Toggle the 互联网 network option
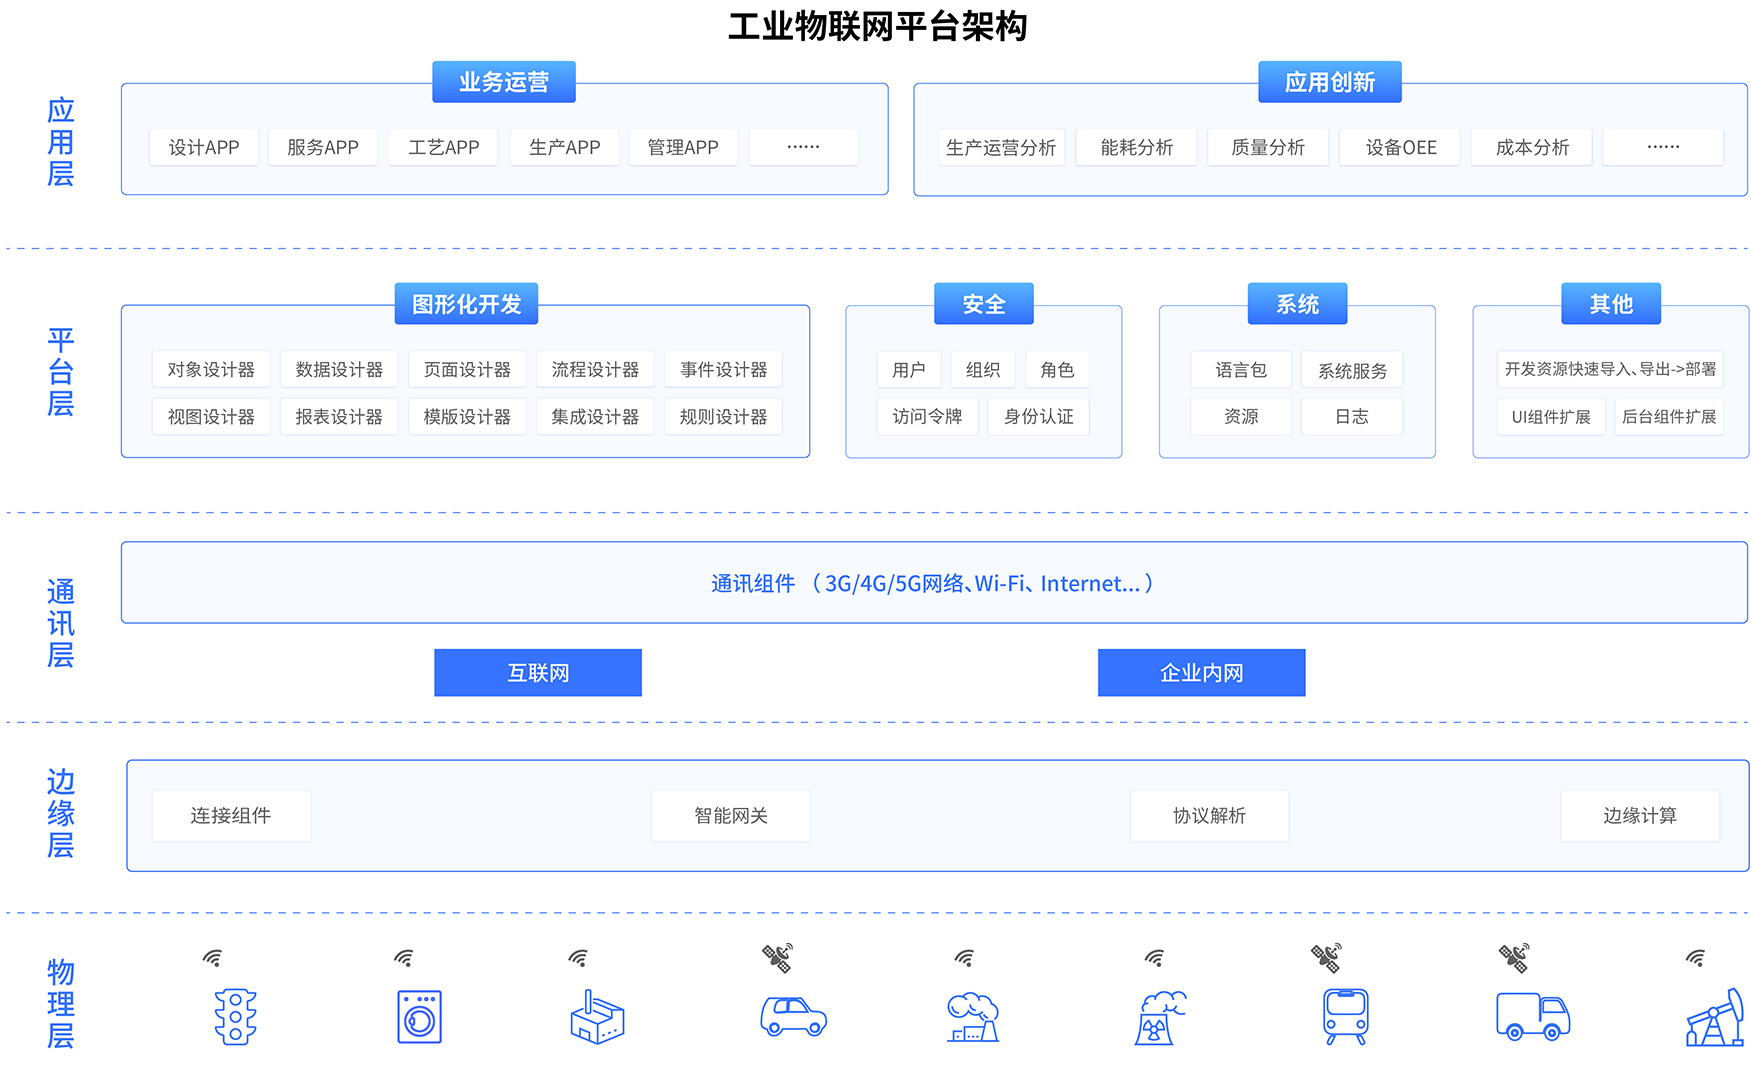Viewport: 1751px width, 1085px height. click(x=537, y=672)
